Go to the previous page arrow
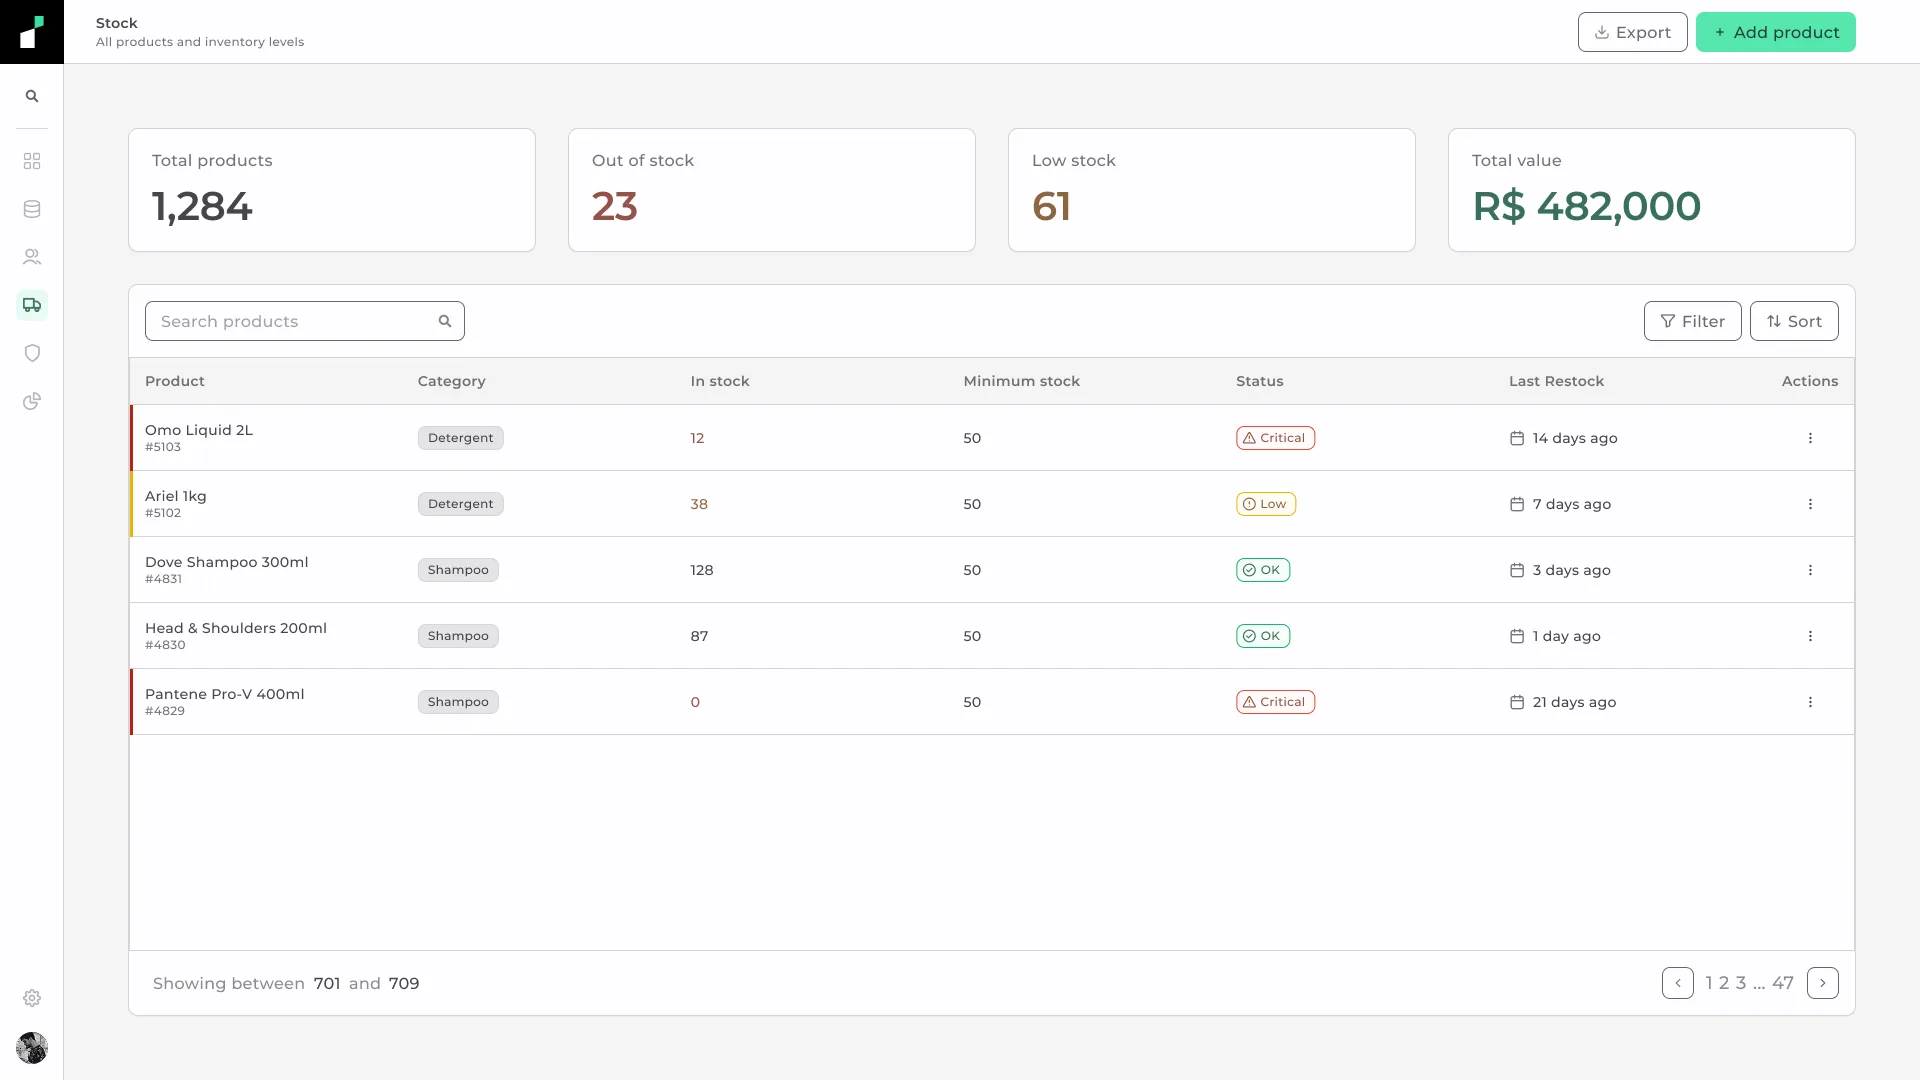Screen dimensions: 1920x1080 tap(1677, 983)
